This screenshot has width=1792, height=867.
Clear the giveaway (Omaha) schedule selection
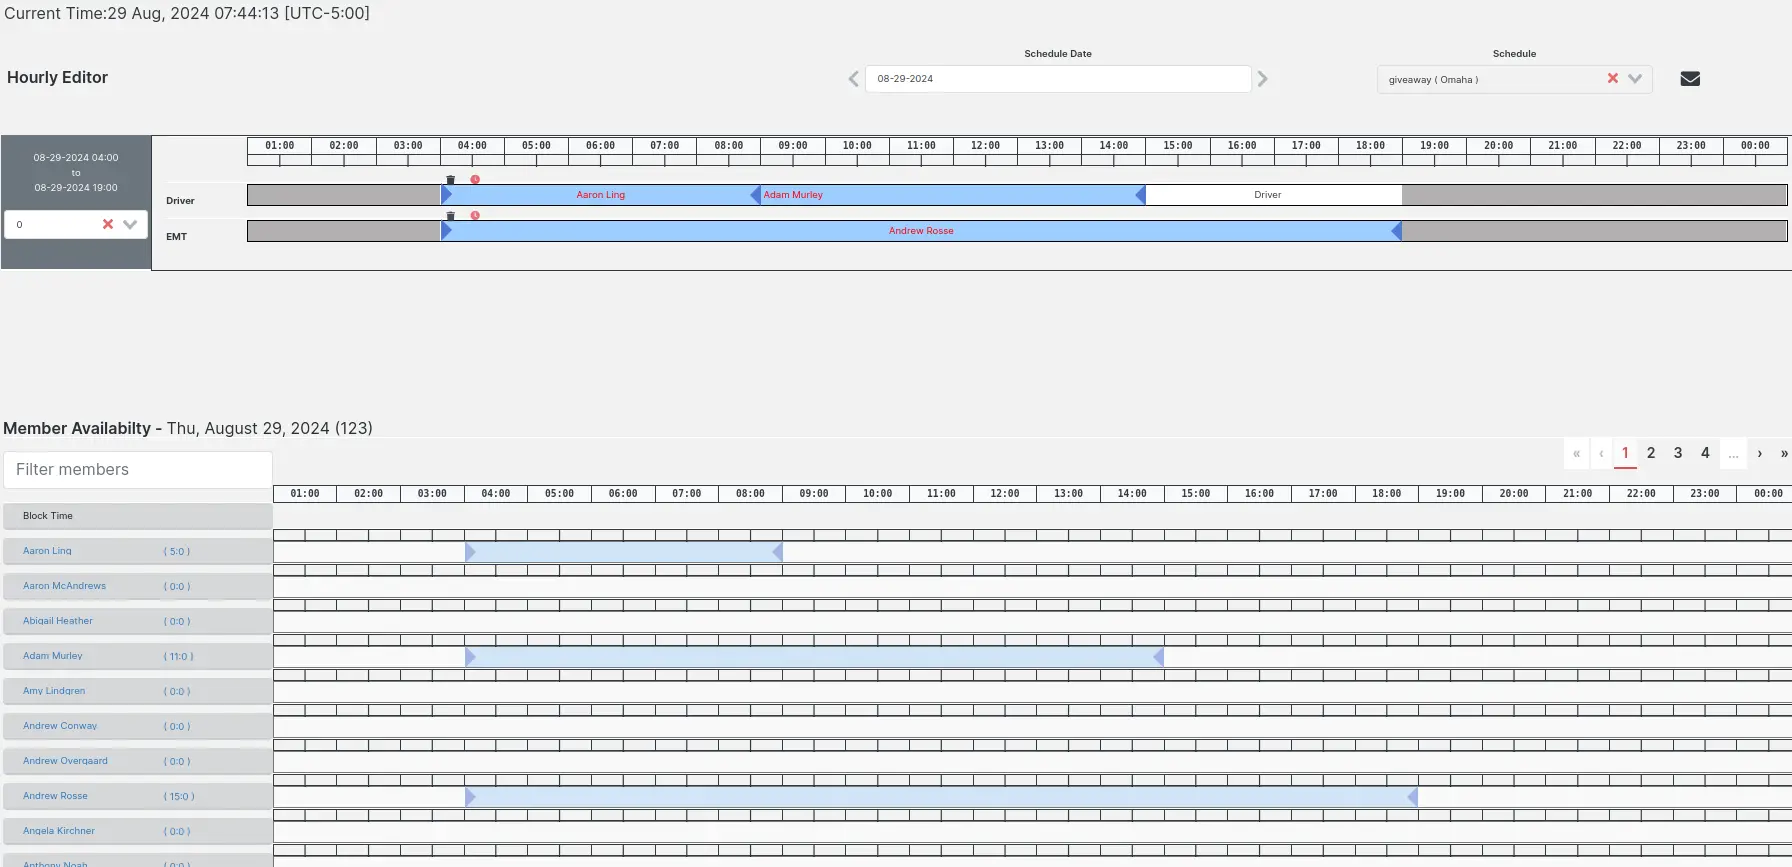(1612, 79)
